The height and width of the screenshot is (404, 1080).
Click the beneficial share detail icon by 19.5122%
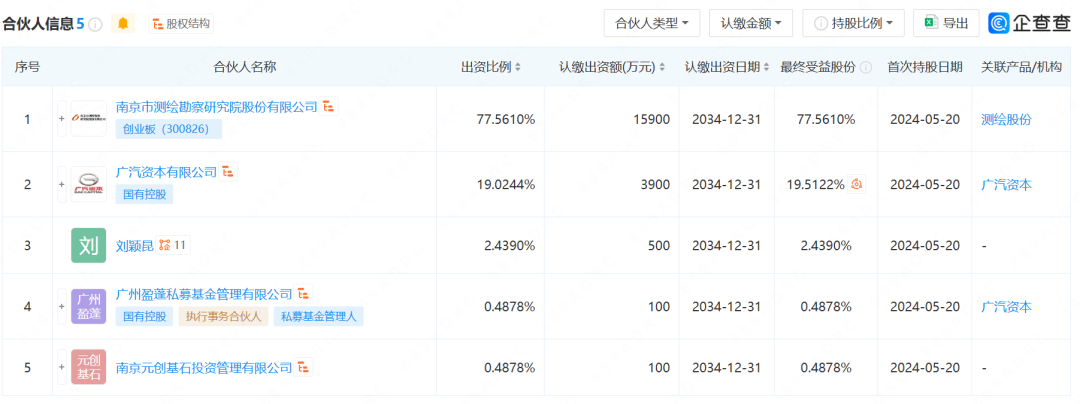pyautogui.click(x=857, y=185)
